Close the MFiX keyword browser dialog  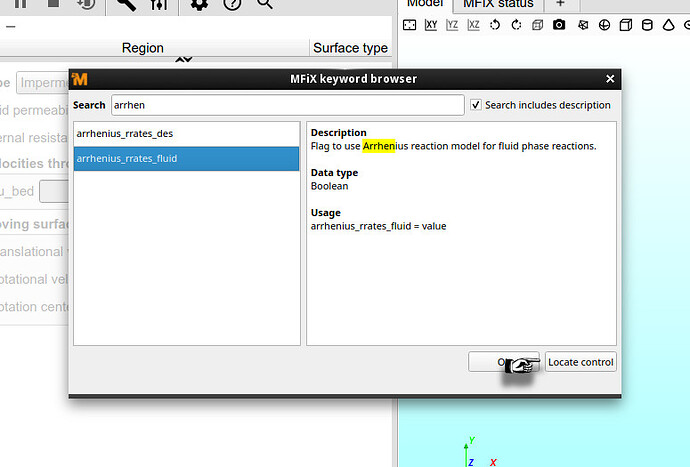click(610, 79)
